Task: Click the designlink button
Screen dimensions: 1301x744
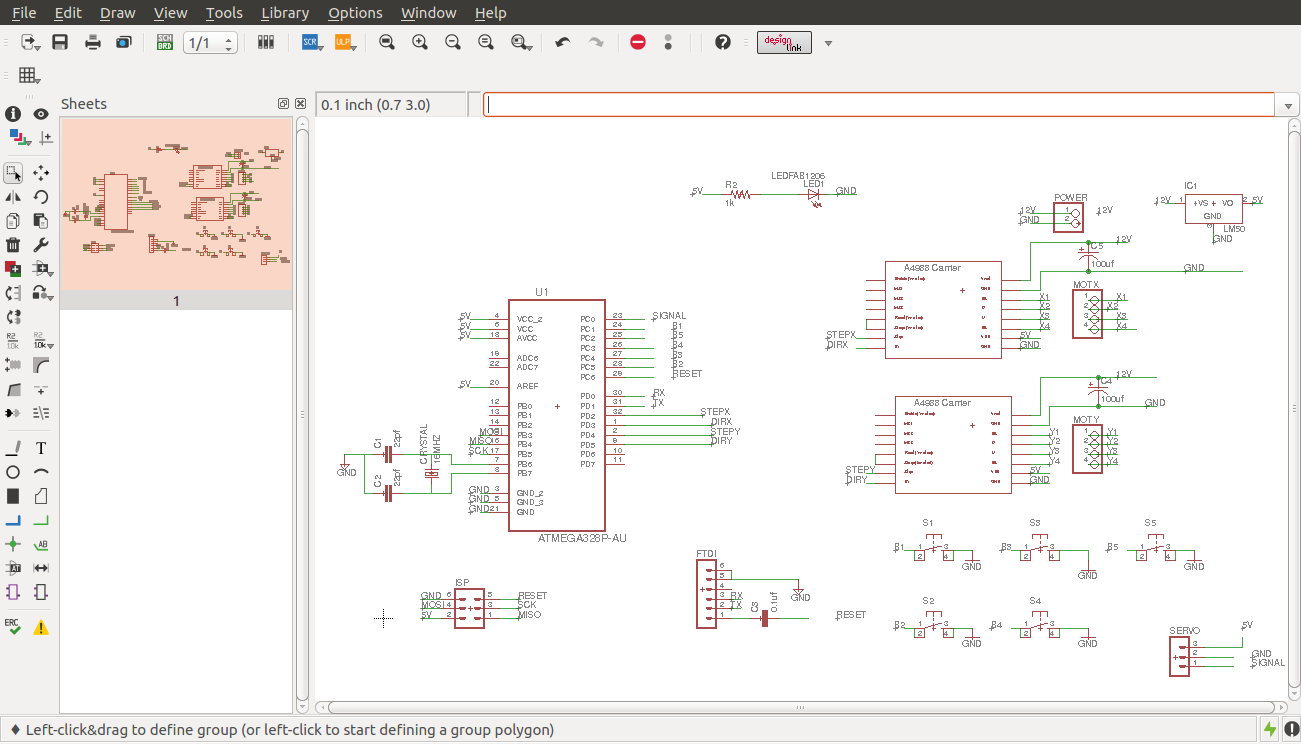Action: (784, 42)
